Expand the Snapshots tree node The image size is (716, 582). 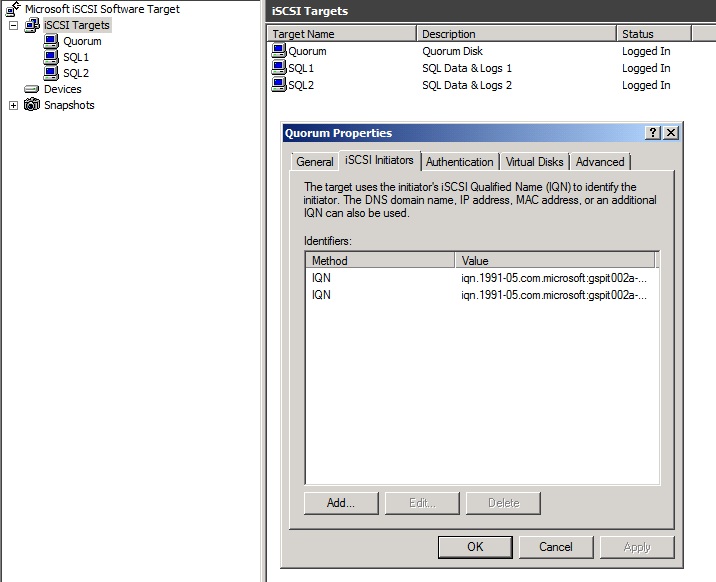(13, 105)
